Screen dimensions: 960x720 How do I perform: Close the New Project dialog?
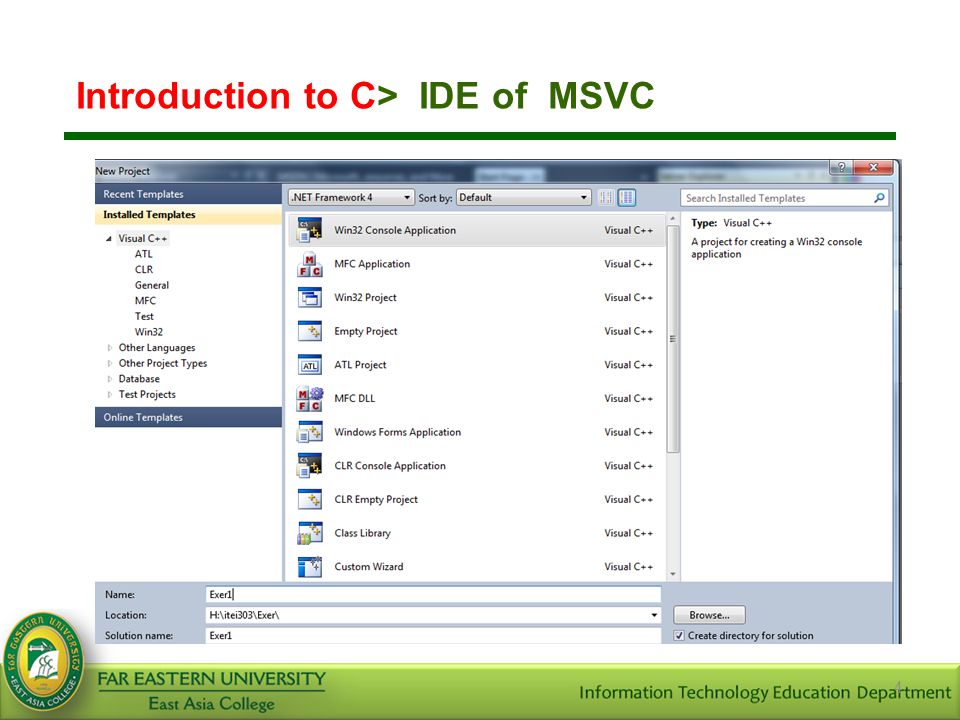(x=873, y=167)
